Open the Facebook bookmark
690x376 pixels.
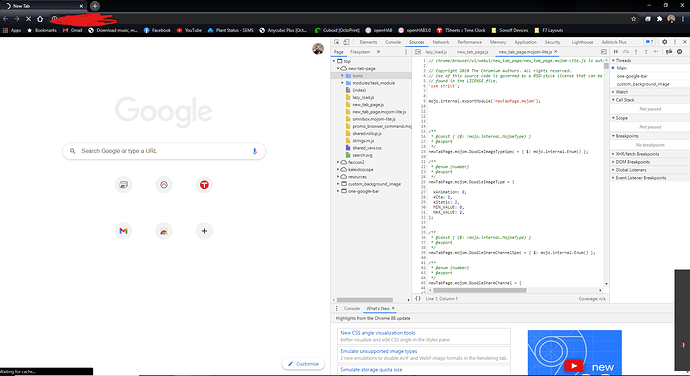[x=157, y=30]
